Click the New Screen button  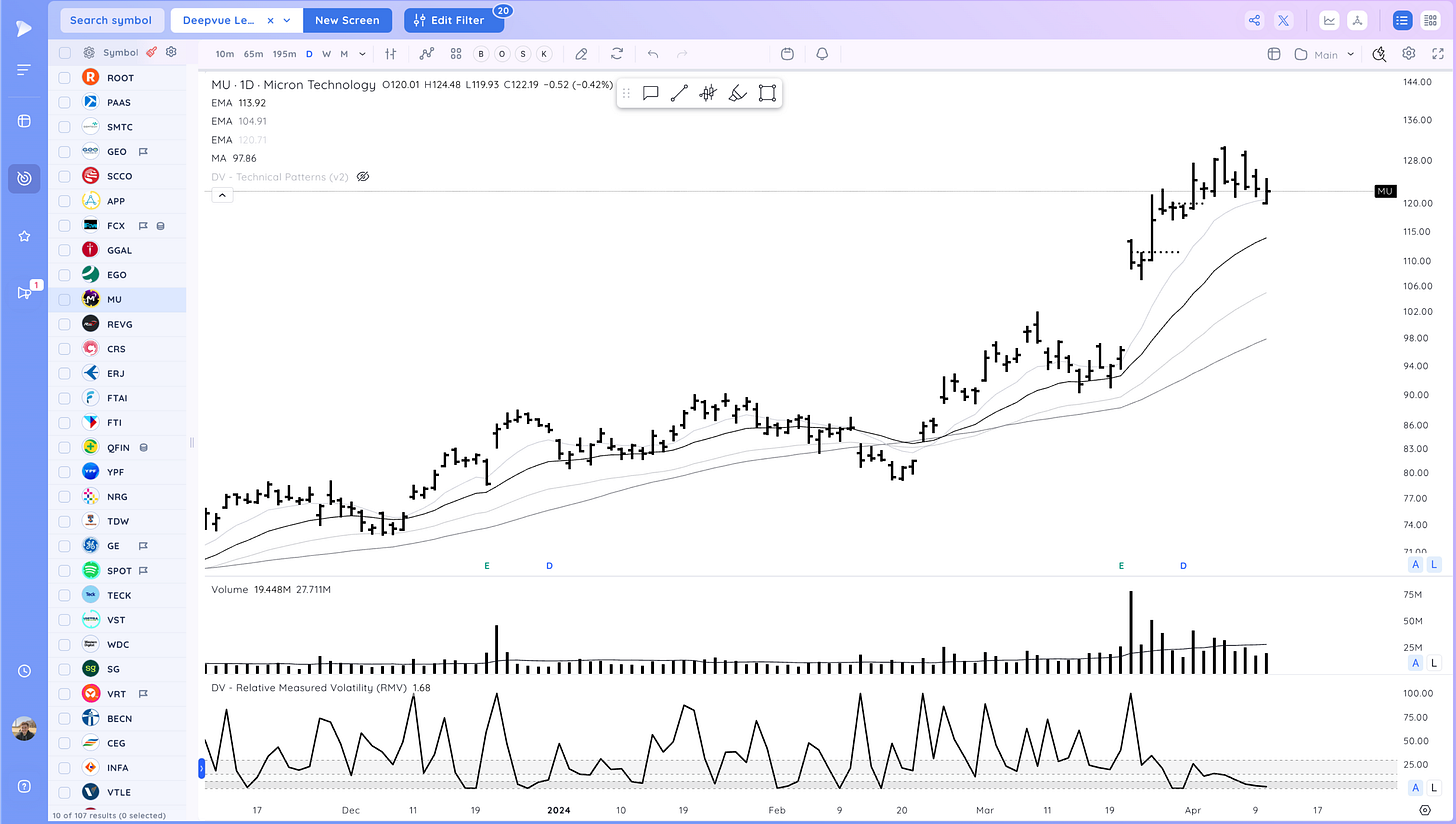click(x=347, y=20)
